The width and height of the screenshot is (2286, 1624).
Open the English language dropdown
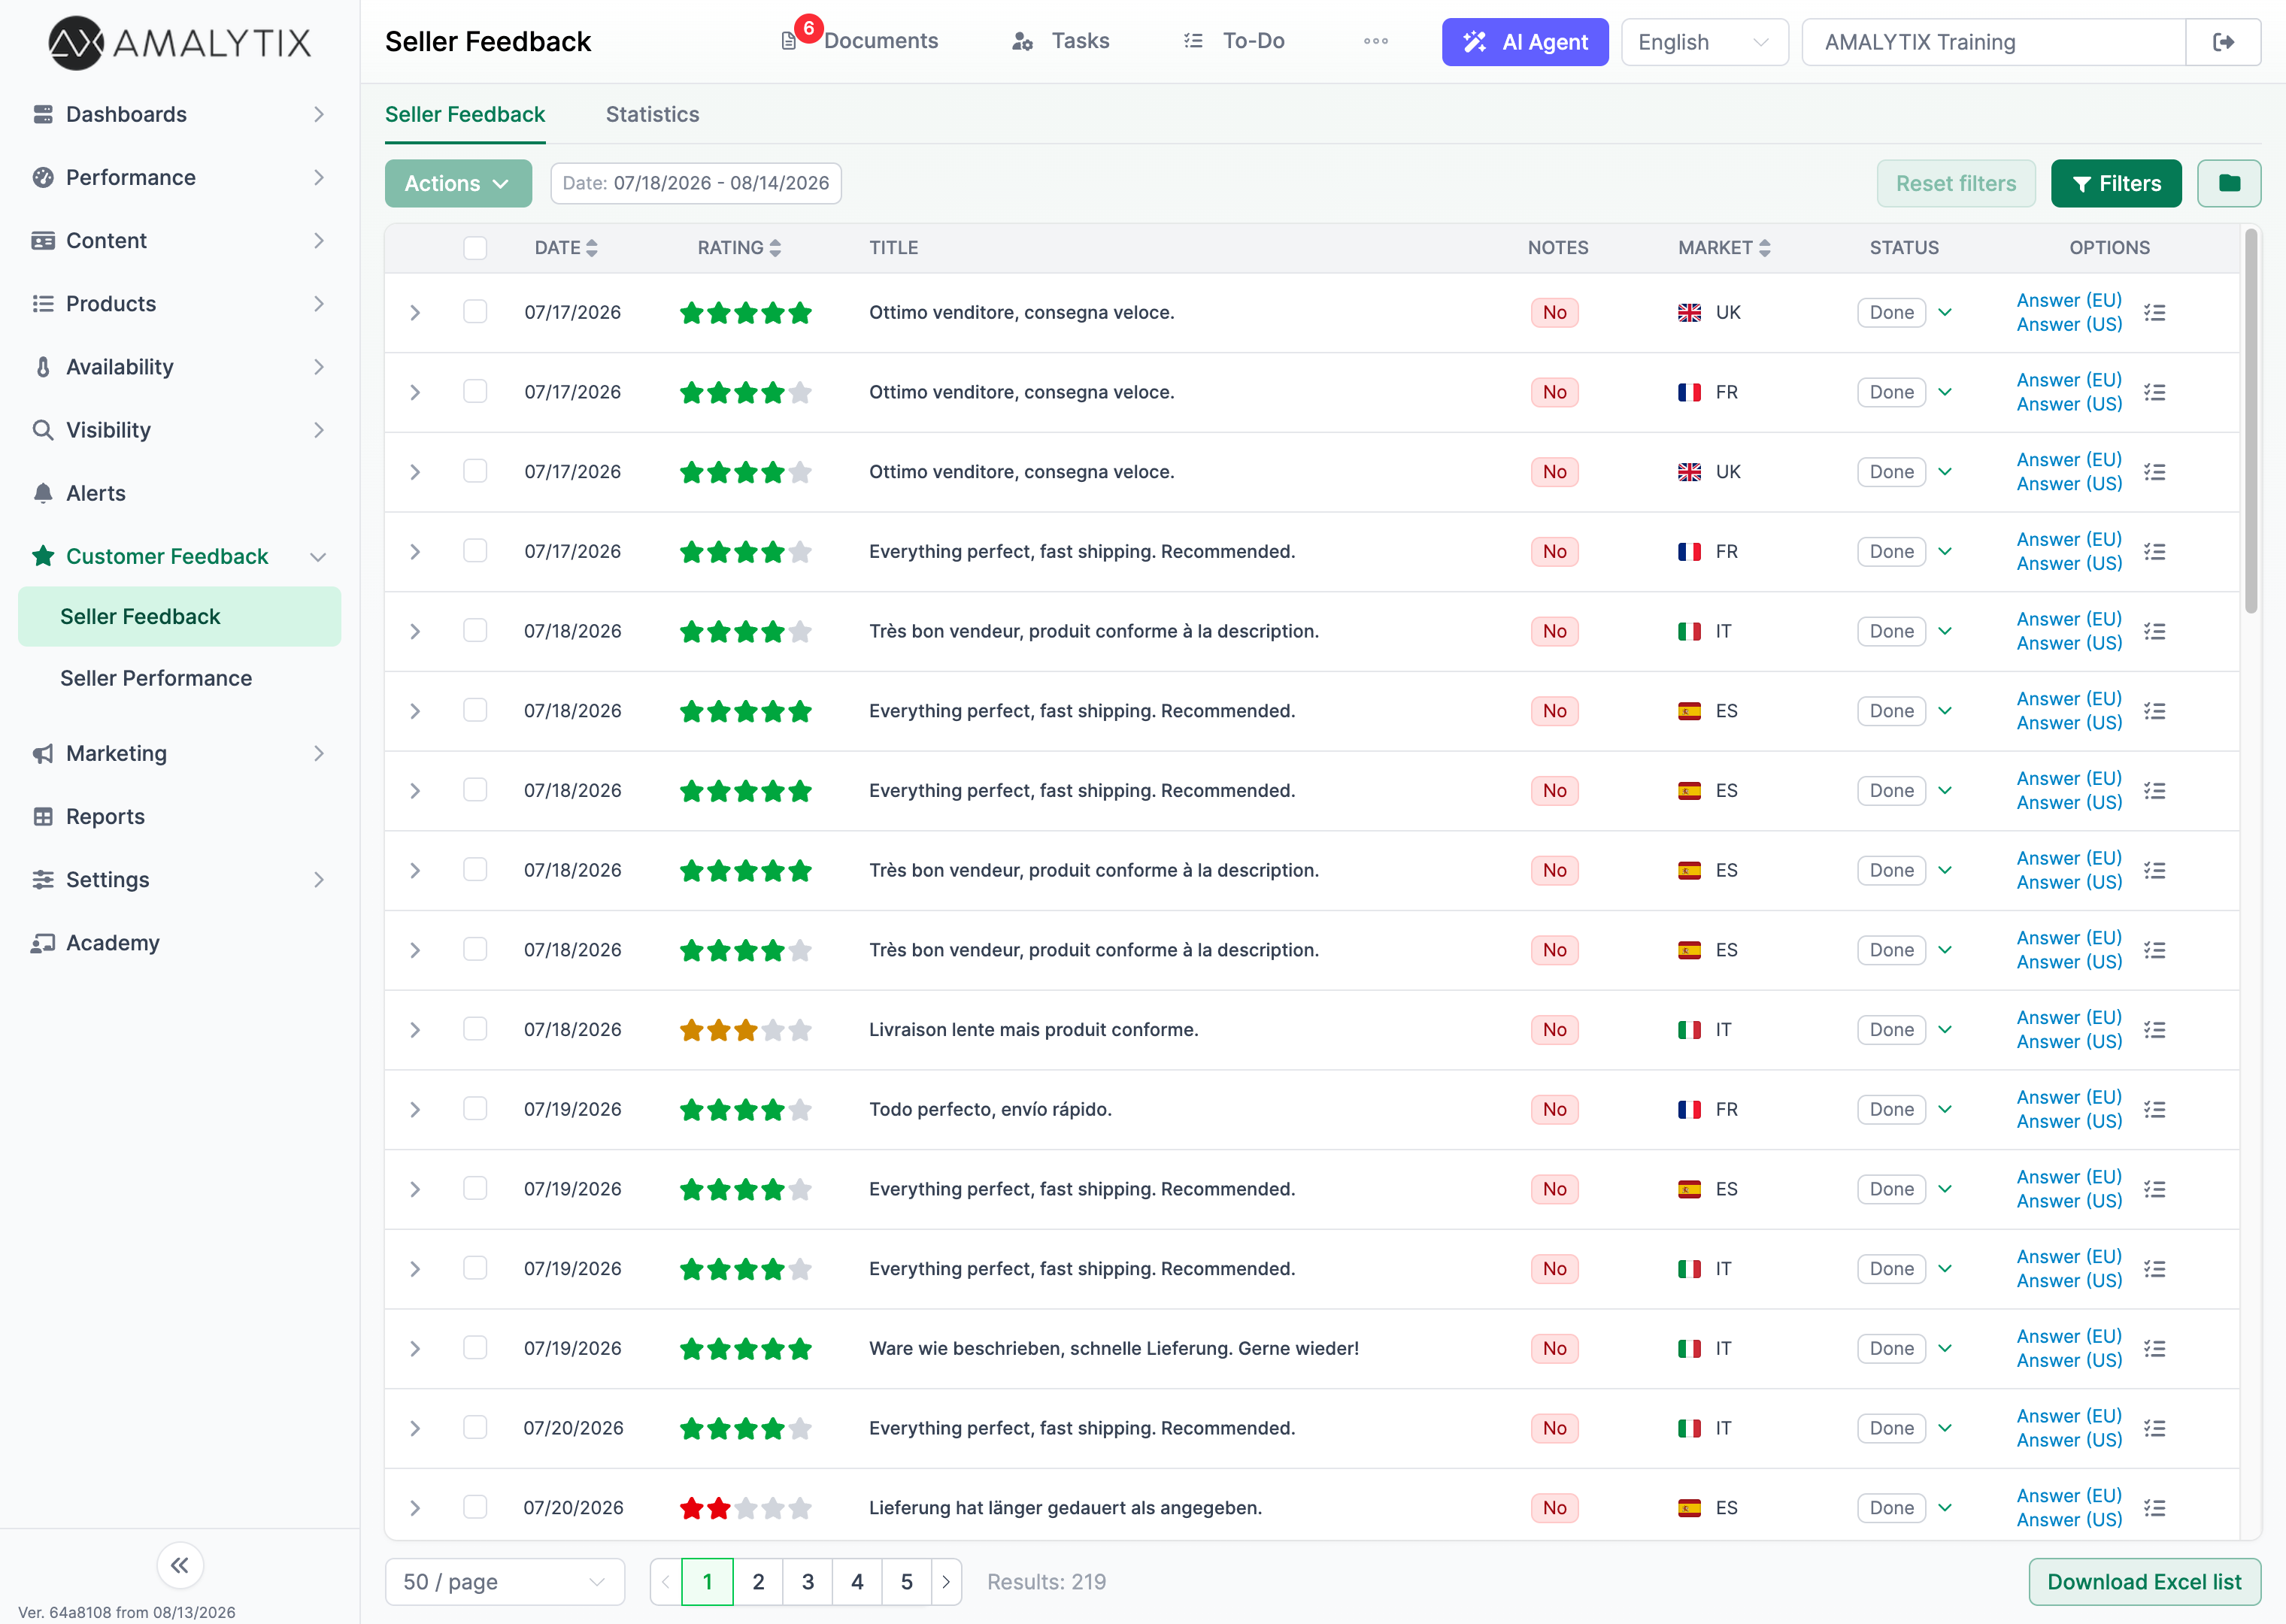(1704, 42)
